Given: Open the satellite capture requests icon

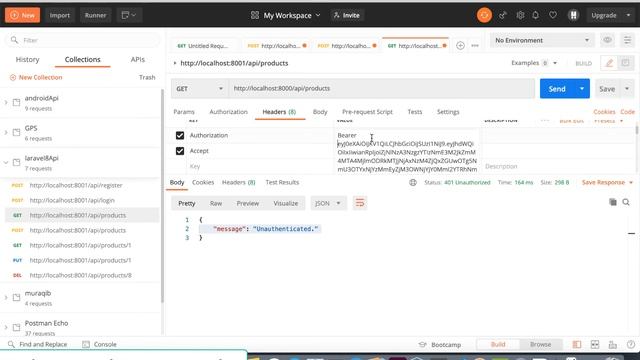Looking at the screenshot, I should pos(502,15).
